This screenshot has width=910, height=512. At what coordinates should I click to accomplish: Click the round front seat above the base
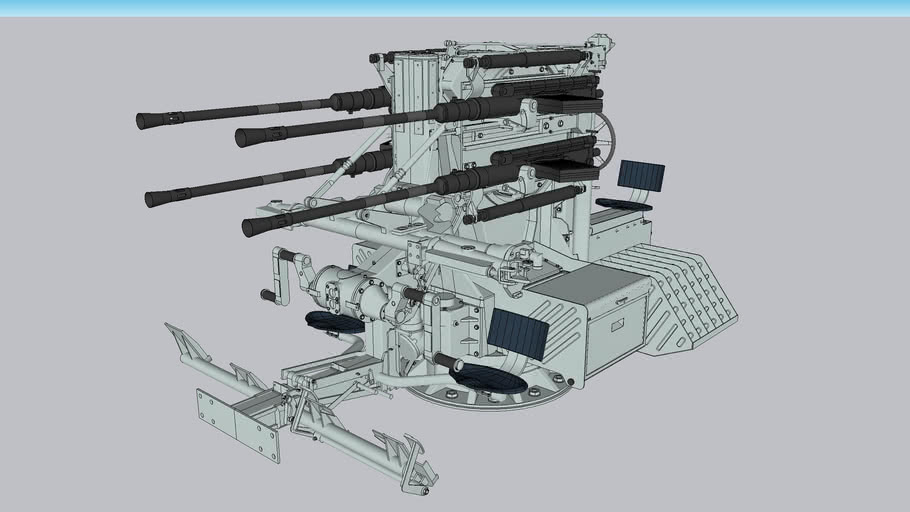(487, 377)
